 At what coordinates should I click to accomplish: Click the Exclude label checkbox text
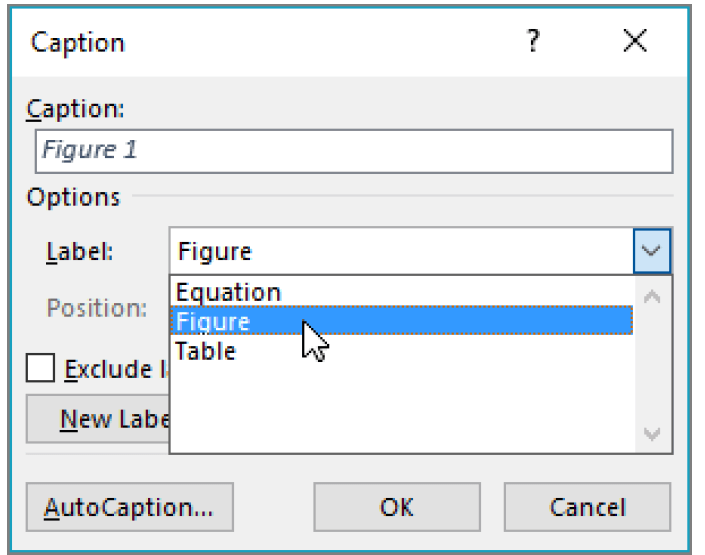click(x=116, y=369)
